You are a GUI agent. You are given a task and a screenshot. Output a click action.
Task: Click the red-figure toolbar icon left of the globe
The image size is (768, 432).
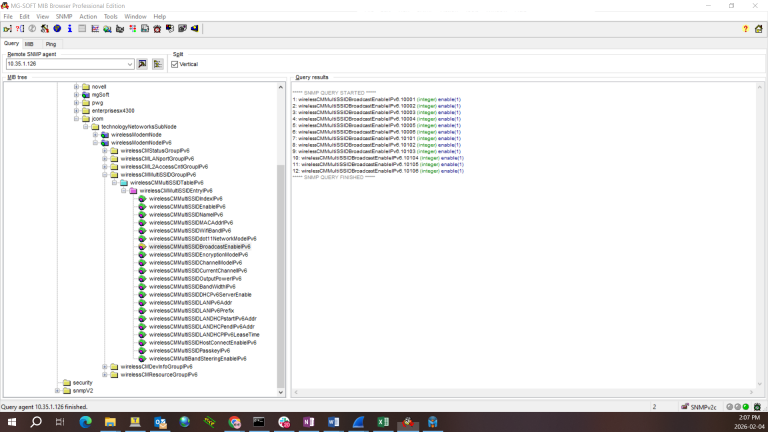(45, 29)
